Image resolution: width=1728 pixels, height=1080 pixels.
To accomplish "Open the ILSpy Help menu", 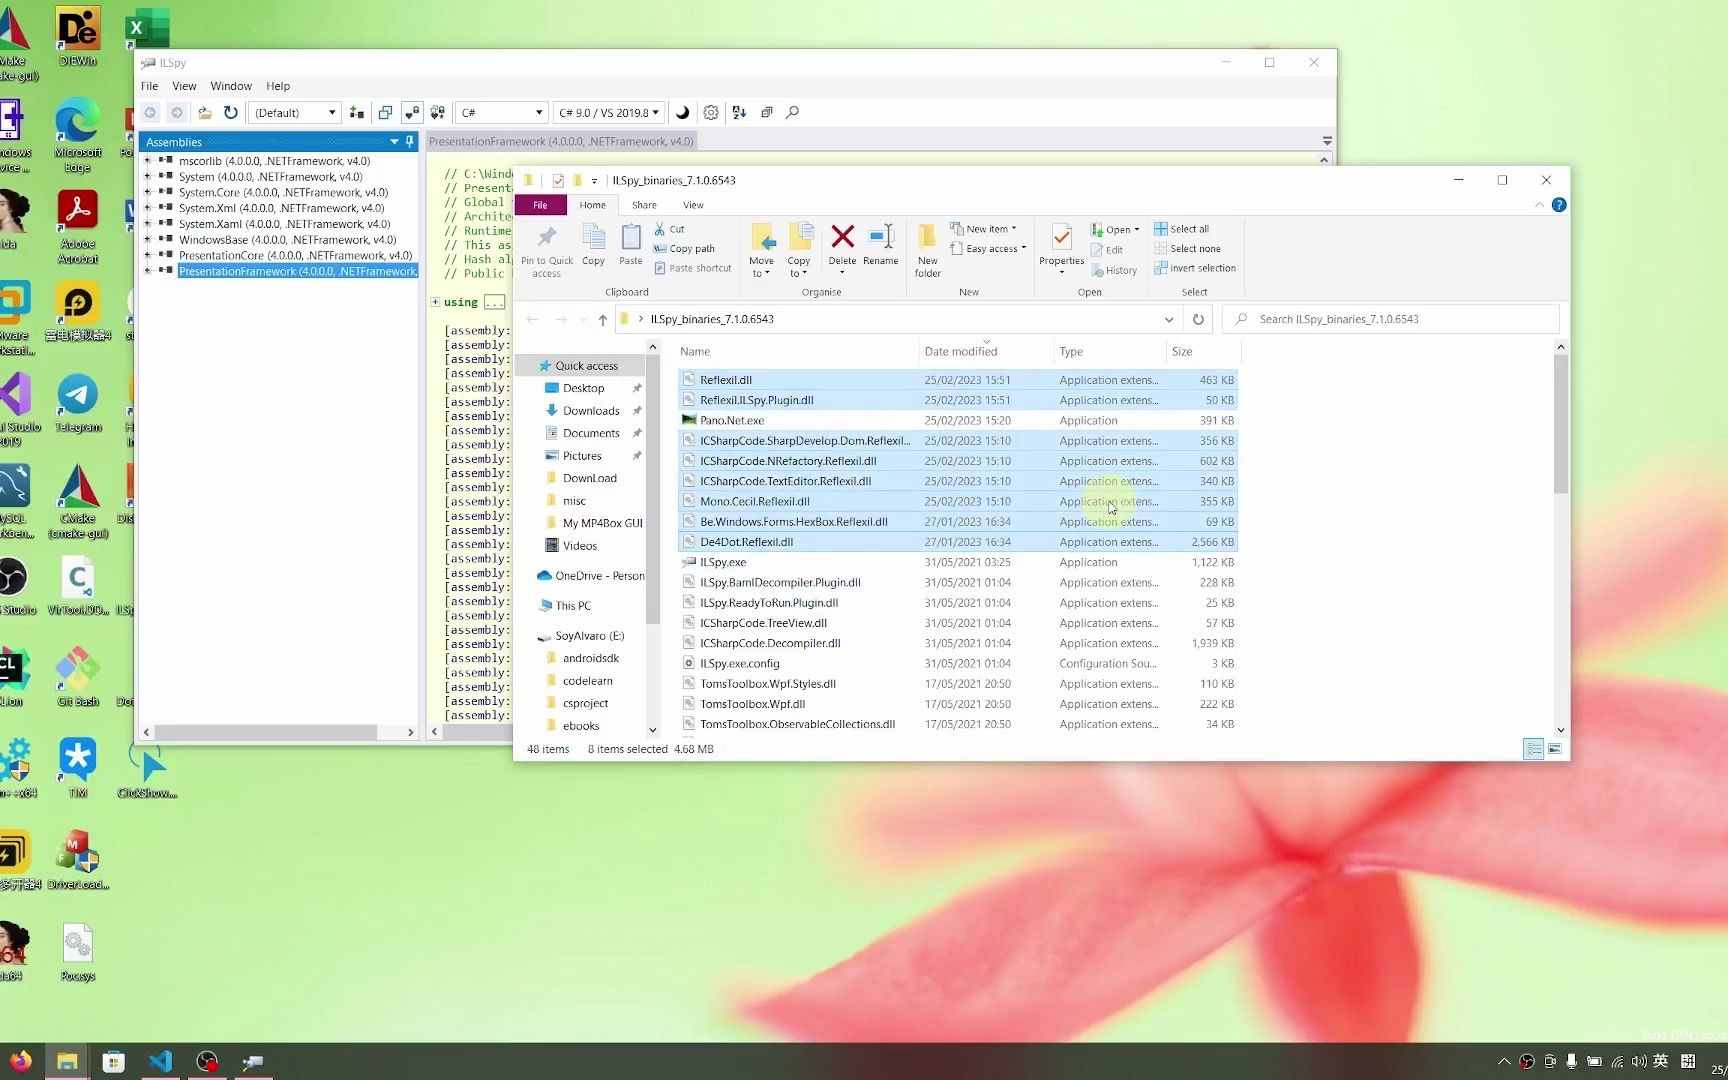I will [x=278, y=86].
